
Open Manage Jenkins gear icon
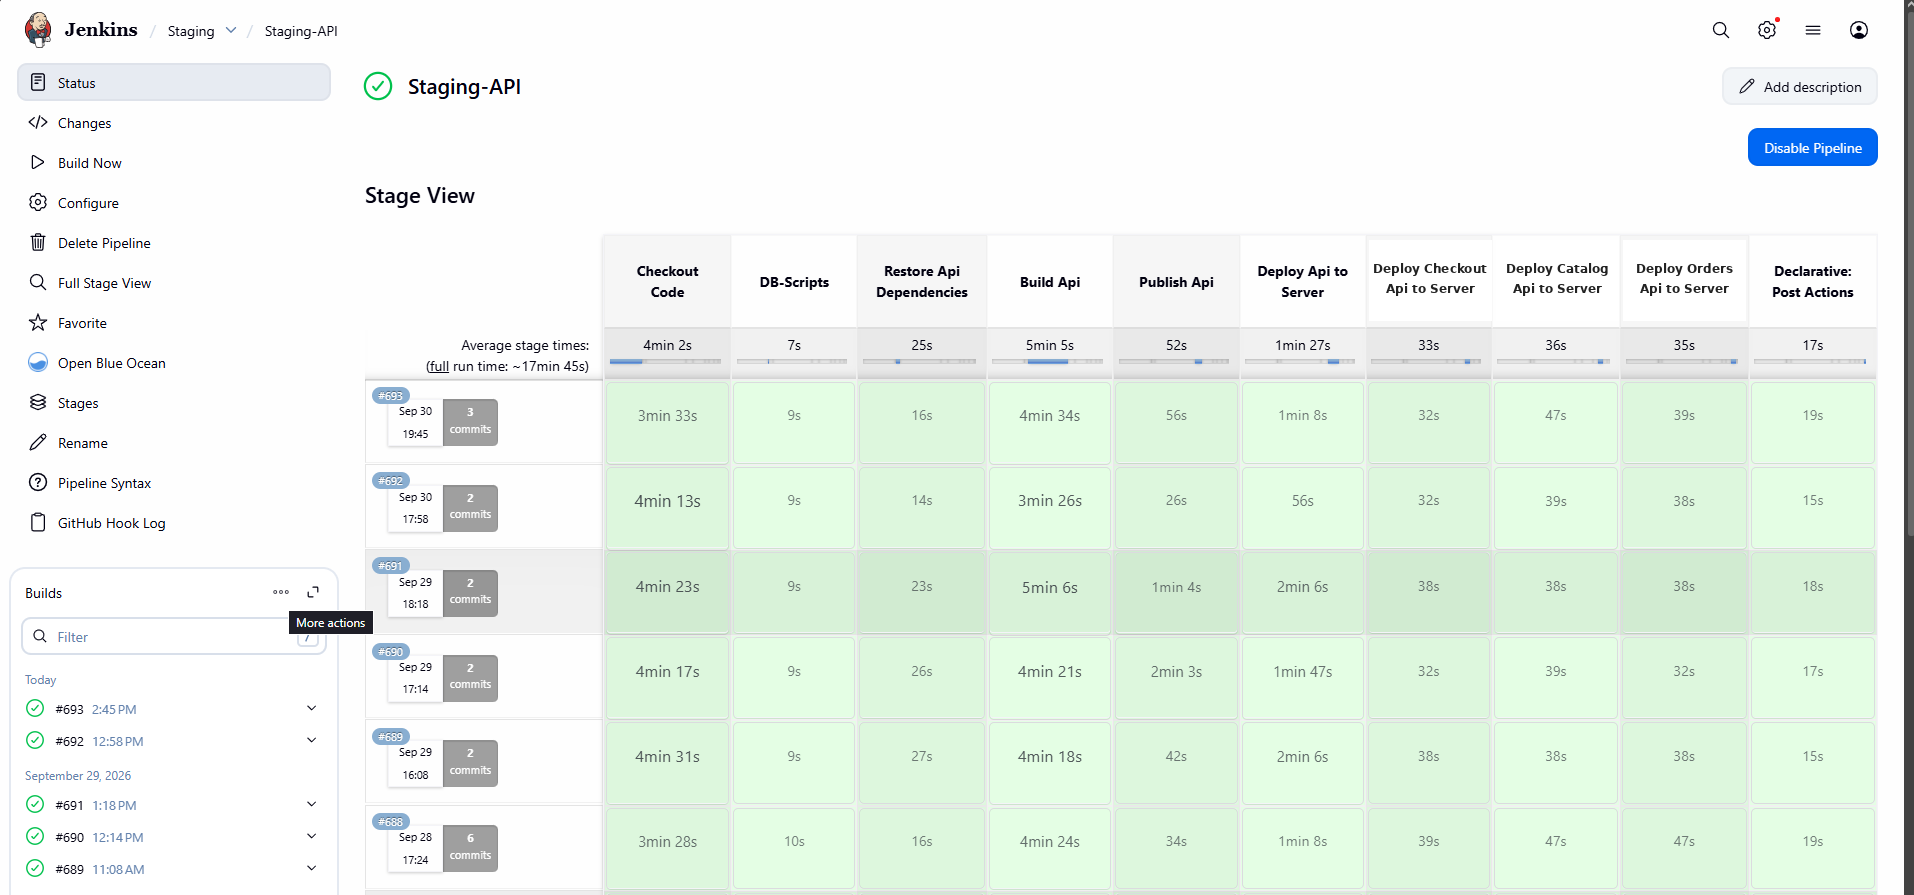tap(1767, 30)
